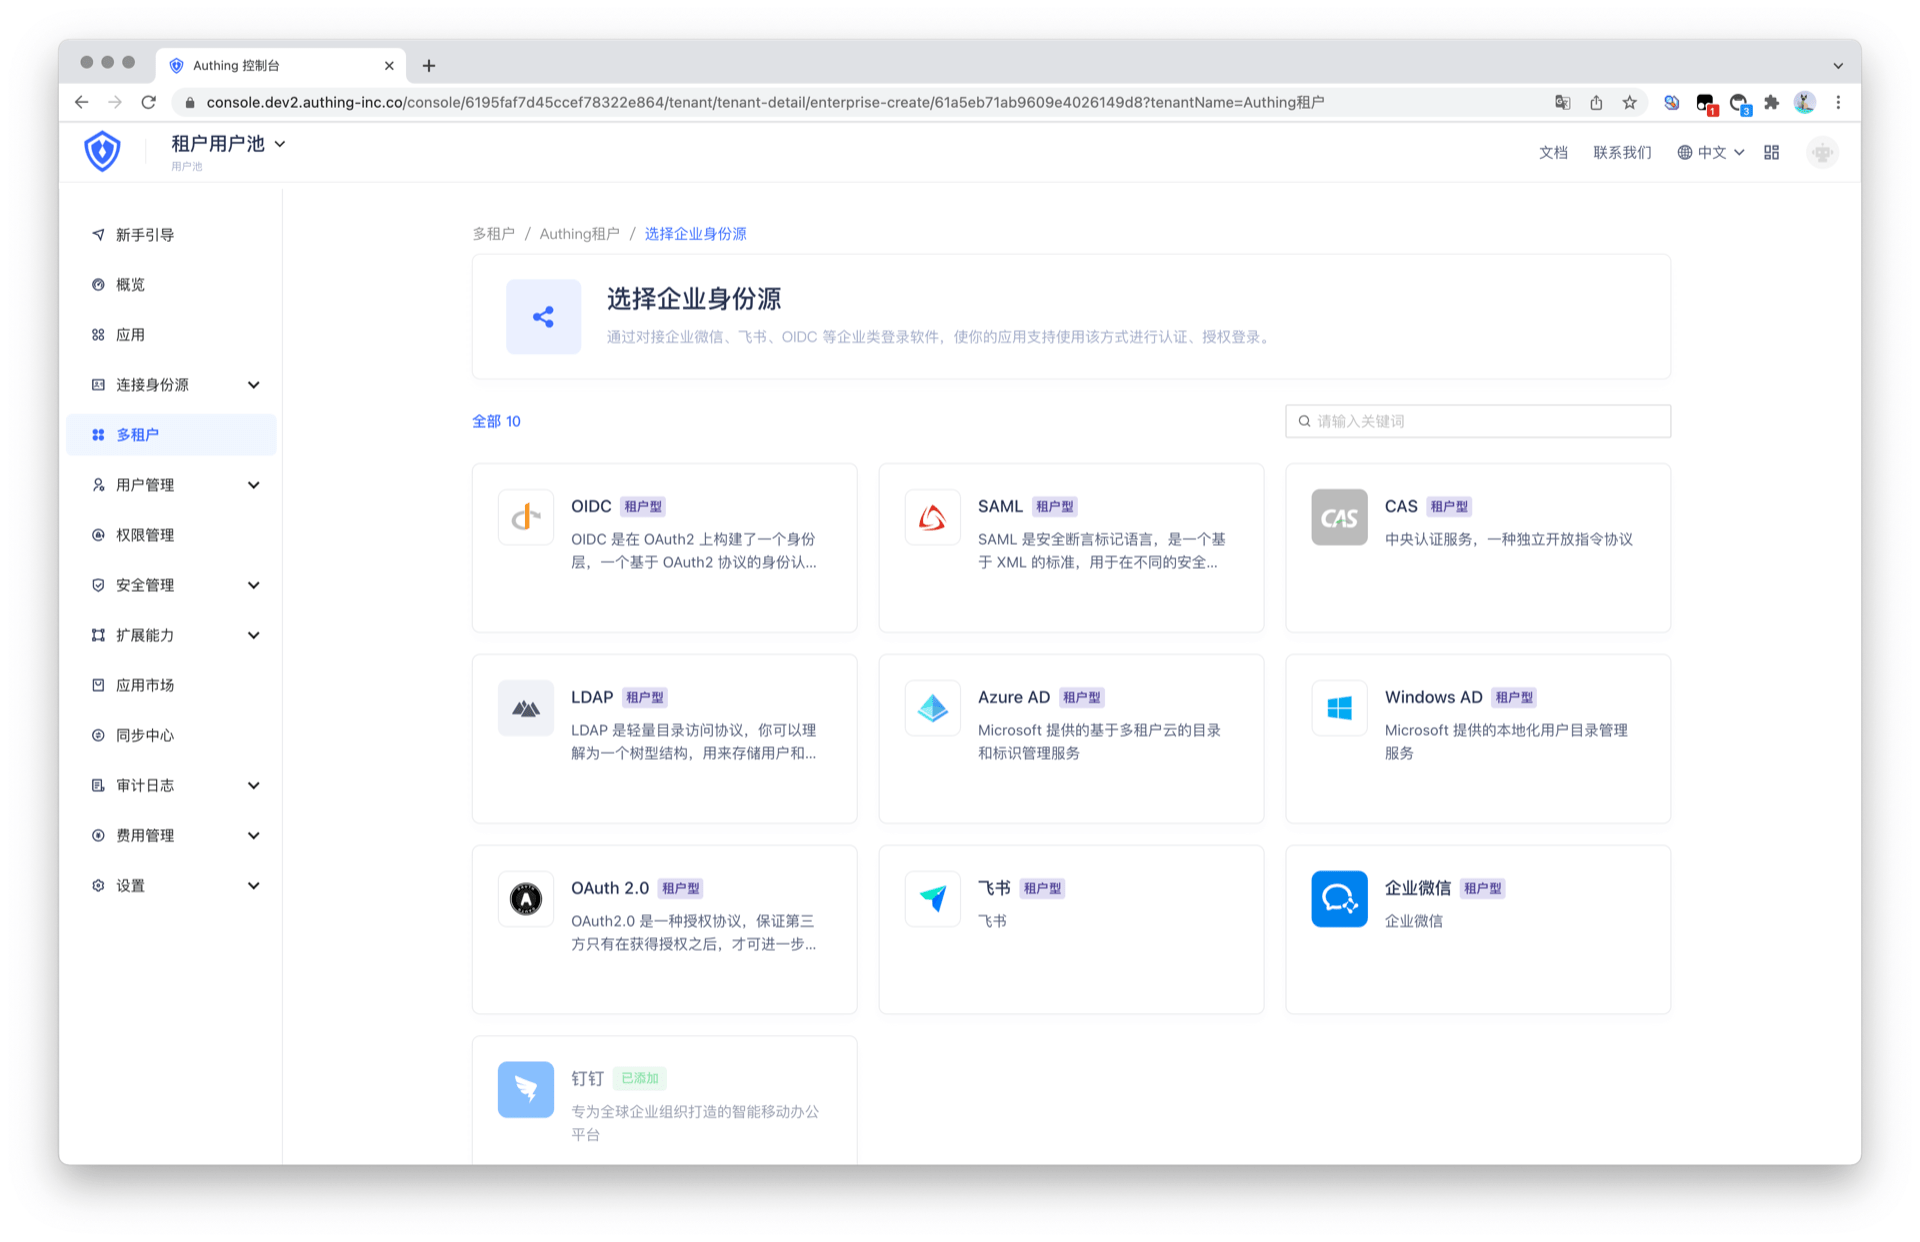1920x1242 pixels.
Task: Click the 飞书 paper plane icon
Action: point(932,899)
